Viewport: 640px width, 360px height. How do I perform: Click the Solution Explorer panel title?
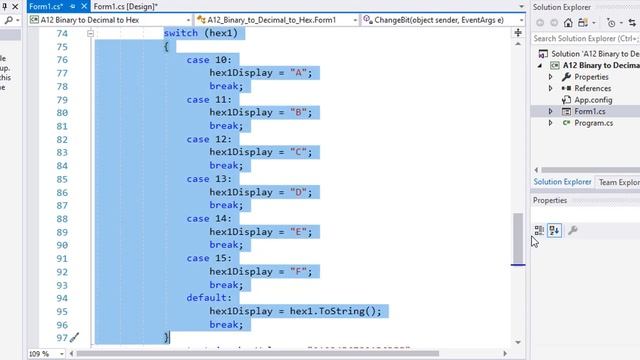coord(562,7)
